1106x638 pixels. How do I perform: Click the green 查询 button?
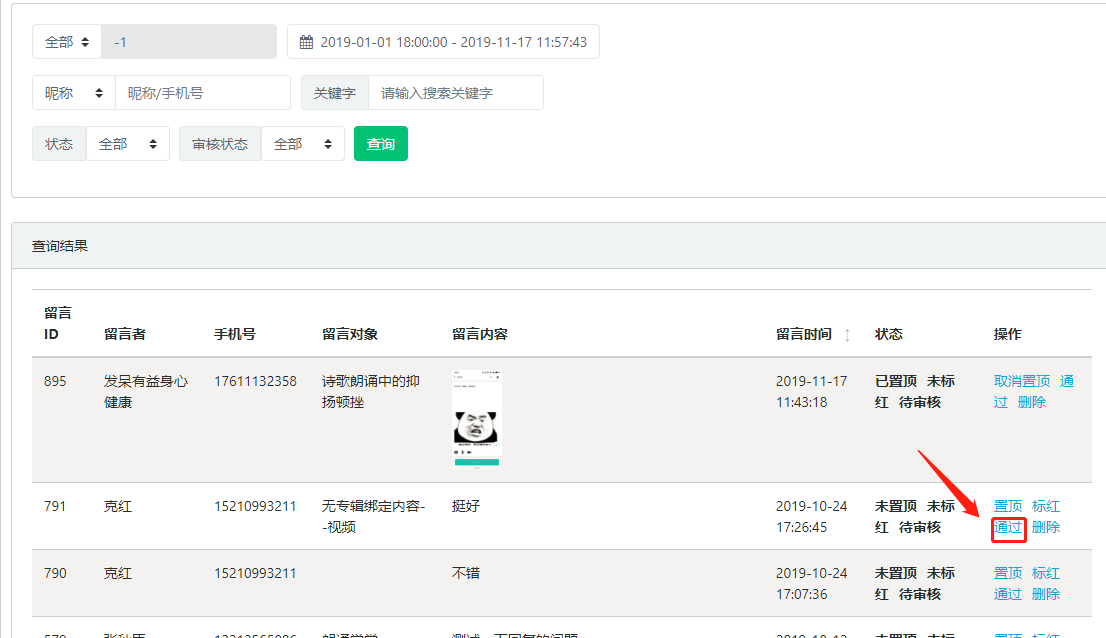pos(381,144)
